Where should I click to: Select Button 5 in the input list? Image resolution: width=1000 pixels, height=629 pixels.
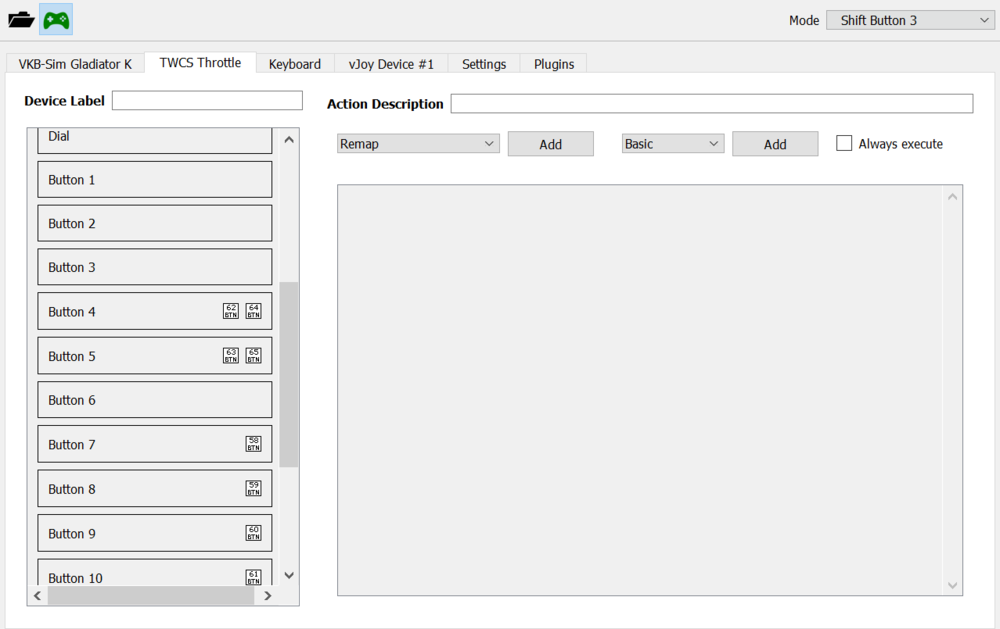pyautogui.click(x=155, y=356)
